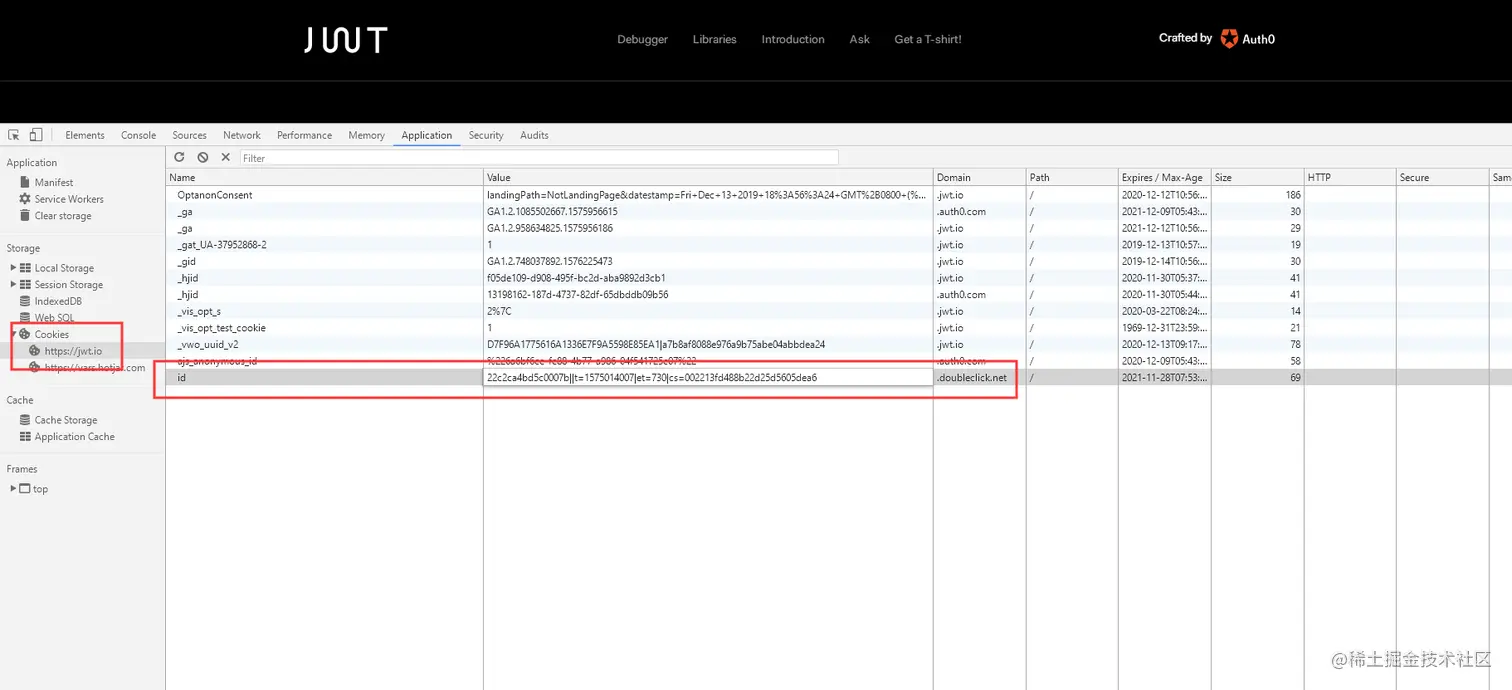The image size is (1512, 690).
Task: Click the IndexedDB database icon
Action: click(x=25, y=301)
